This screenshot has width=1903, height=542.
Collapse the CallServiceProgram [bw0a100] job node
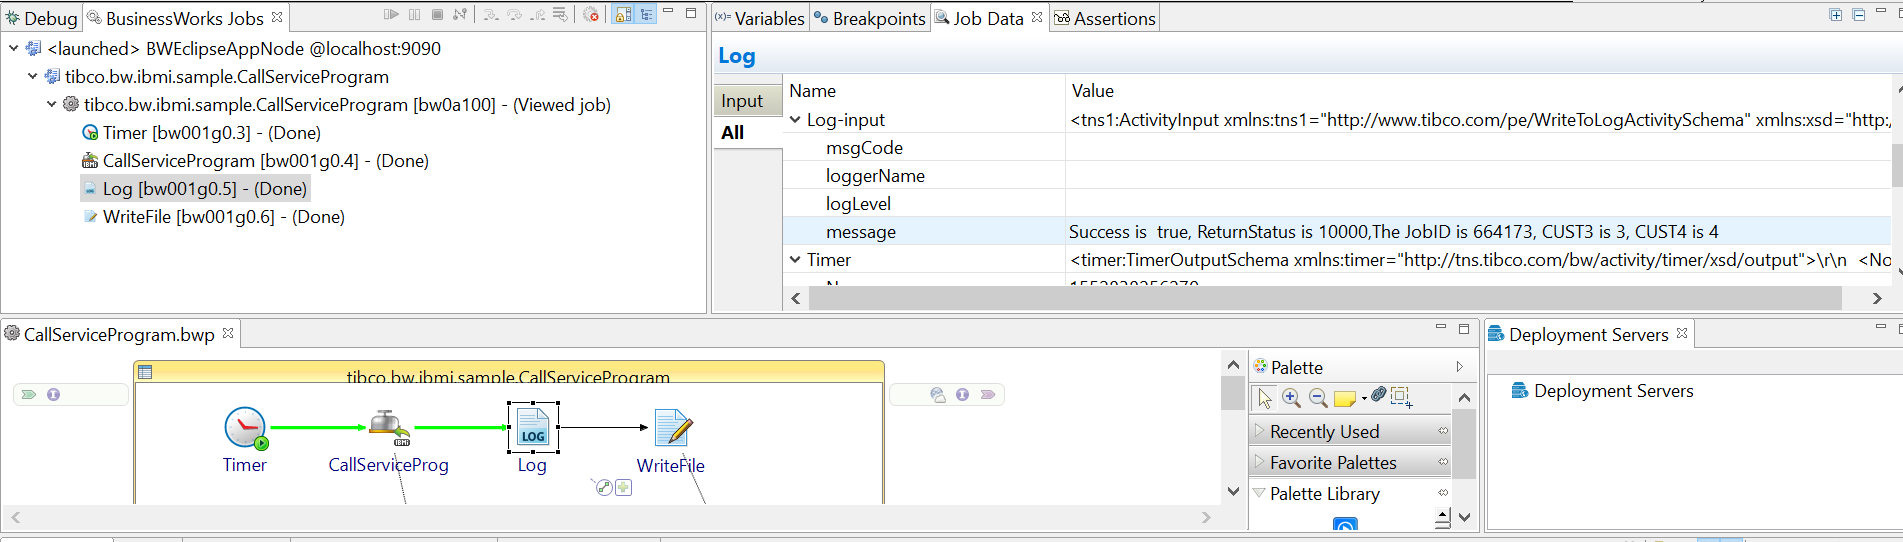(52, 104)
